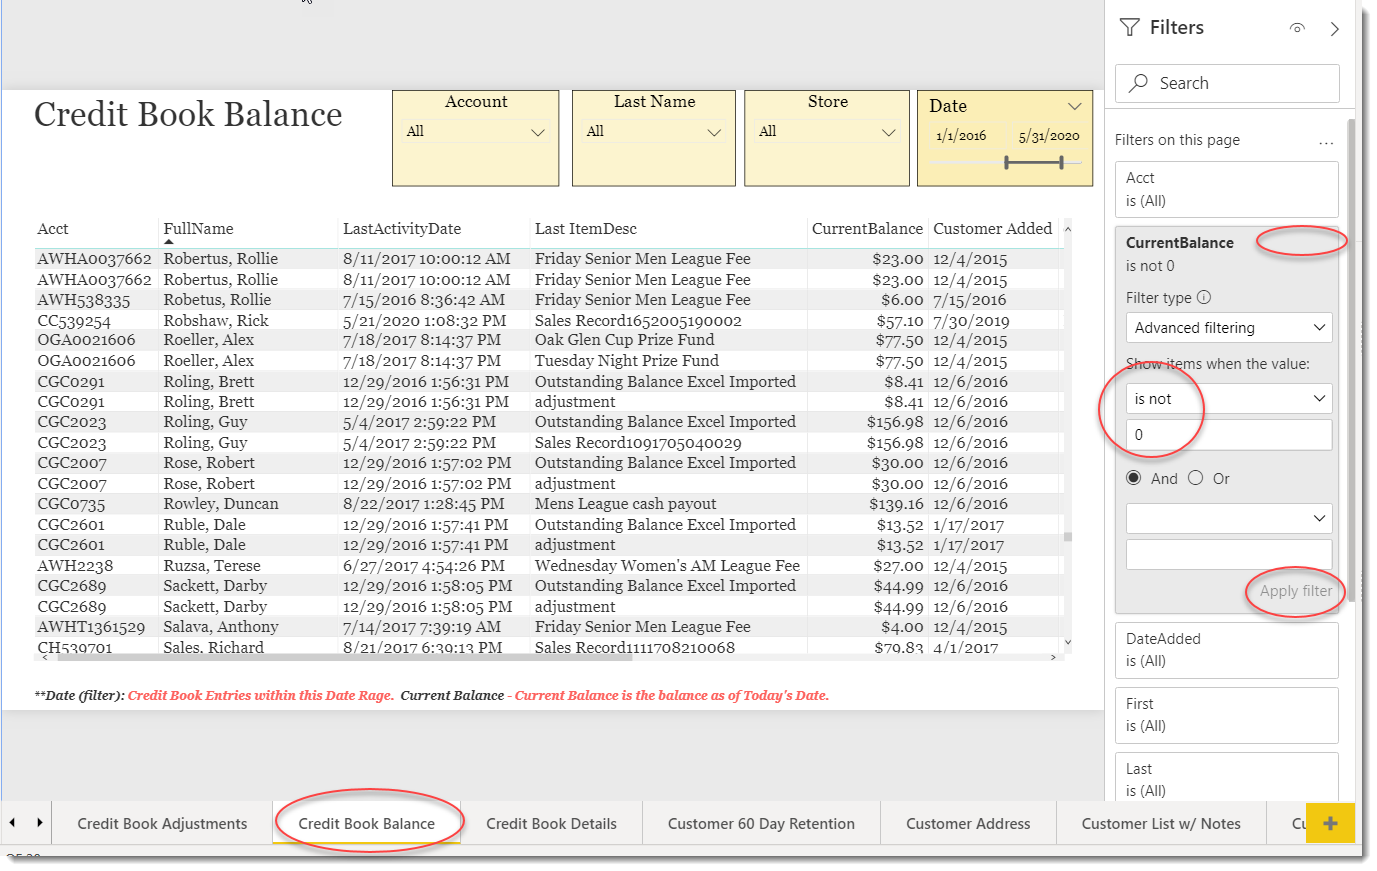Viewport: 1377px width, 871px height.
Task: Toggle the filter pane eye icon
Action: click(x=1297, y=28)
